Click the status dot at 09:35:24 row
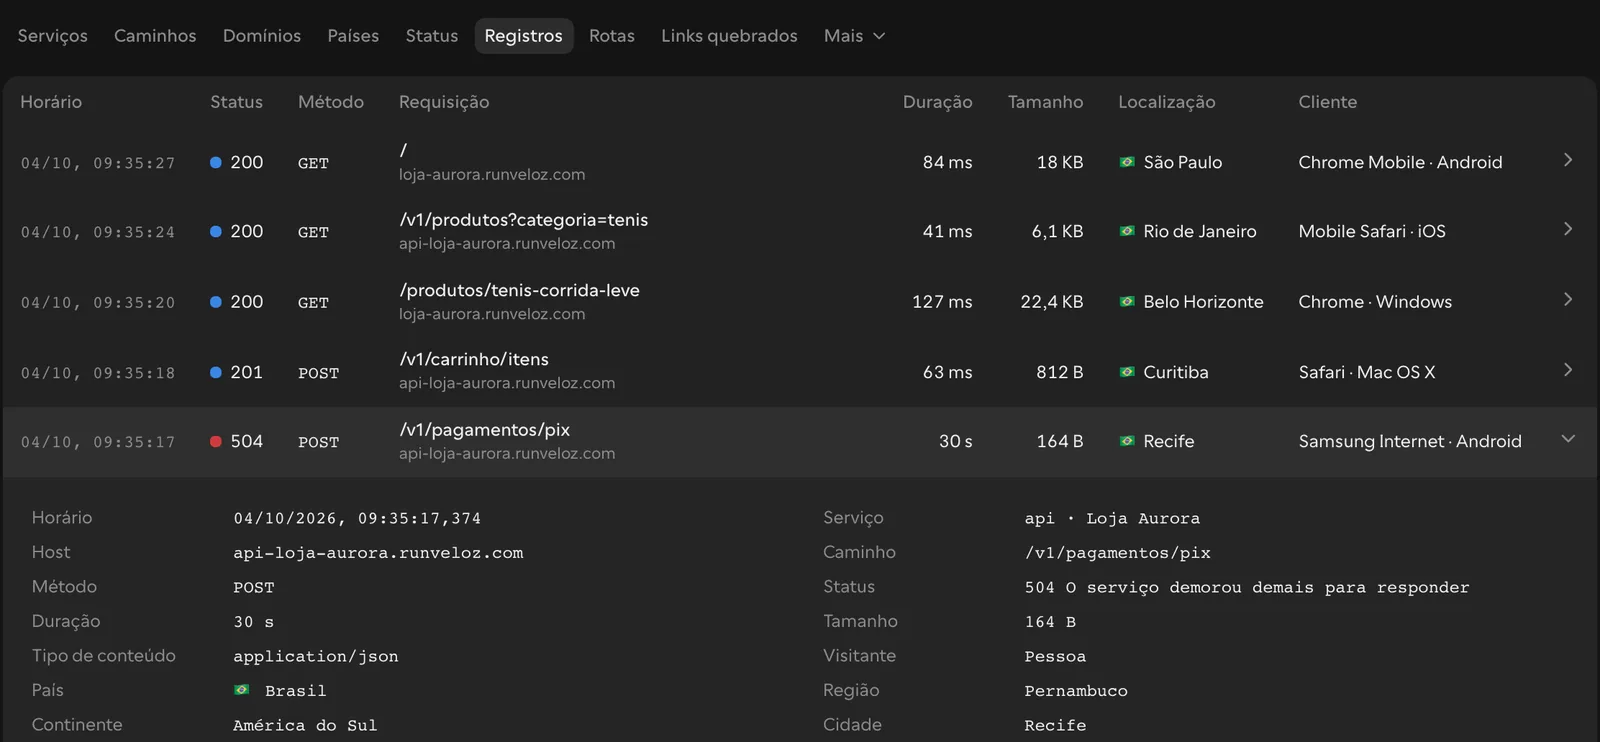This screenshot has height=742, width=1600. click(x=216, y=231)
